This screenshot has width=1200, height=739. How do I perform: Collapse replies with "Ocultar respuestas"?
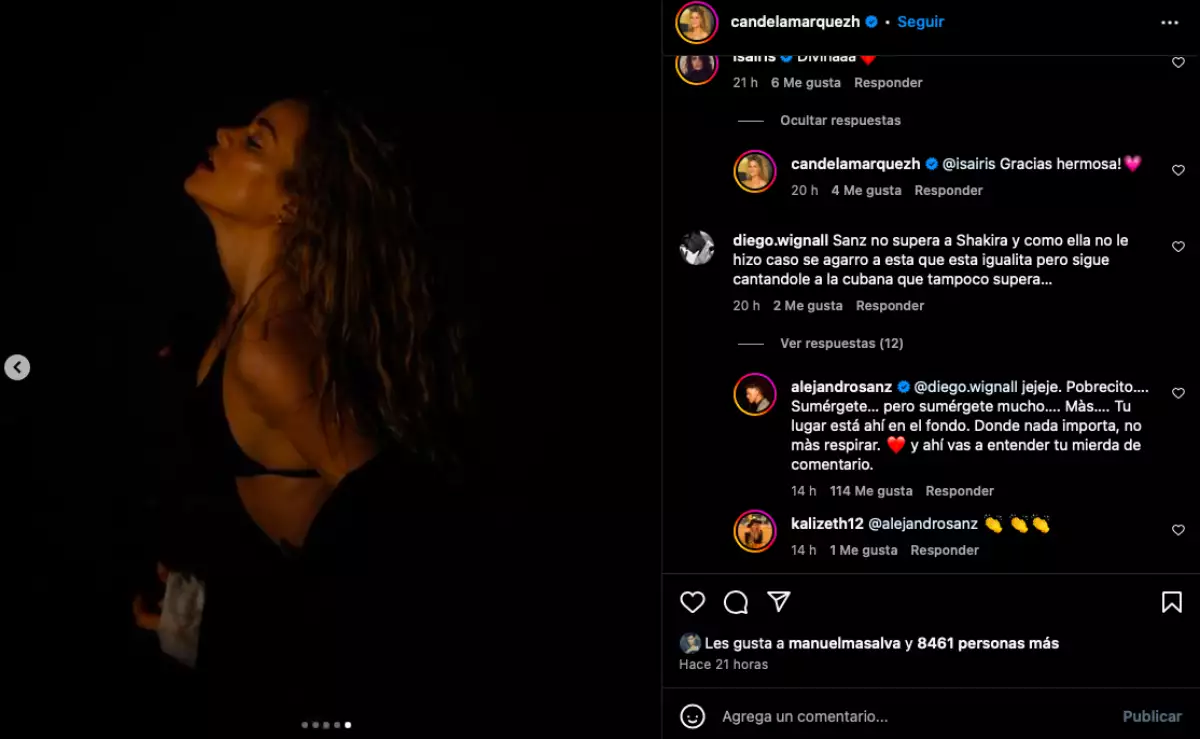[x=840, y=120]
